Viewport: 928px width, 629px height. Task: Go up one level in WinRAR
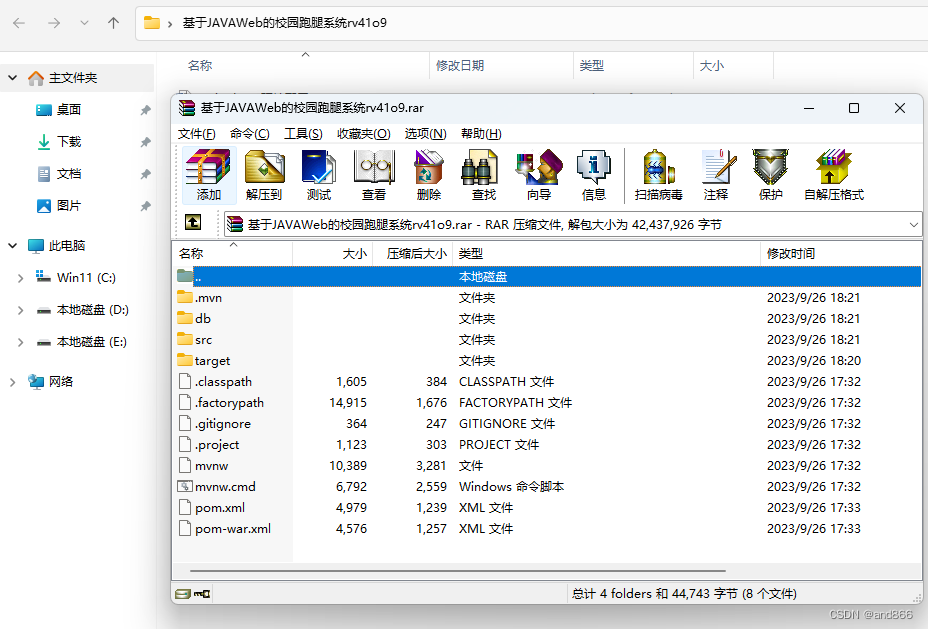point(193,222)
